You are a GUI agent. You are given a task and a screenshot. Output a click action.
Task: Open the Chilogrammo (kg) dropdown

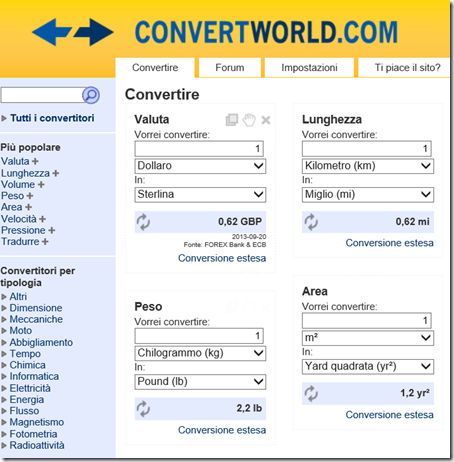click(x=200, y=353)
